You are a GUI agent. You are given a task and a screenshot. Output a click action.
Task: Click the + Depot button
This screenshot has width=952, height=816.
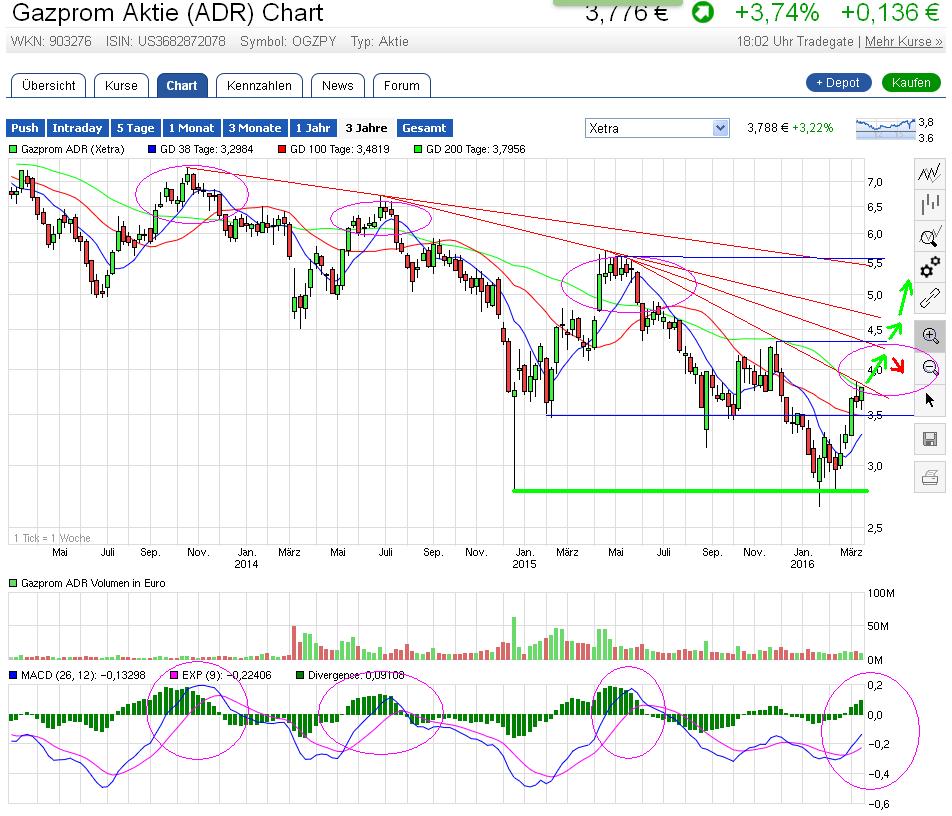click(838, 83)
